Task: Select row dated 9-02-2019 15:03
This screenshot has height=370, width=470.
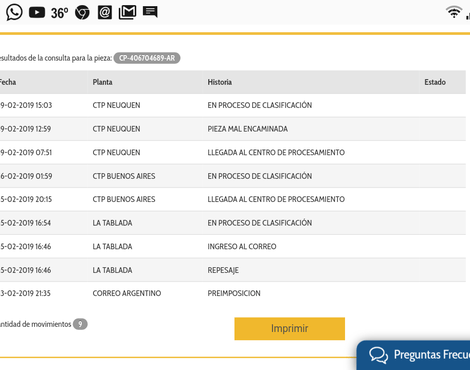Action: [233, 105]
